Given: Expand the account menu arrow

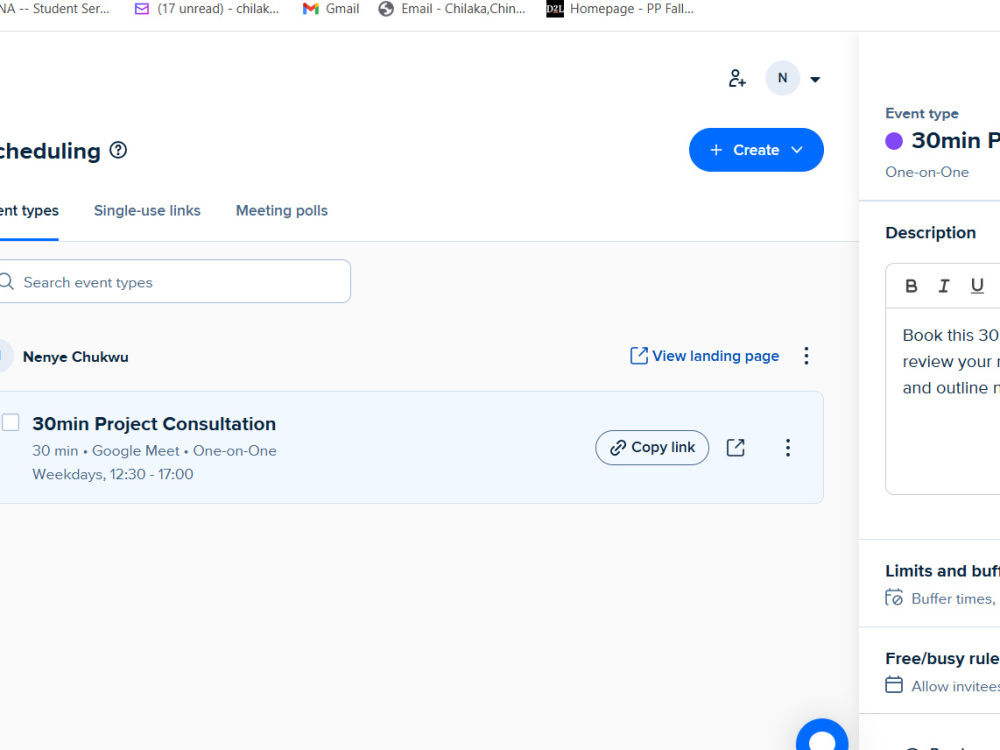Looking at the screenshot, I should tap(815, 80).
